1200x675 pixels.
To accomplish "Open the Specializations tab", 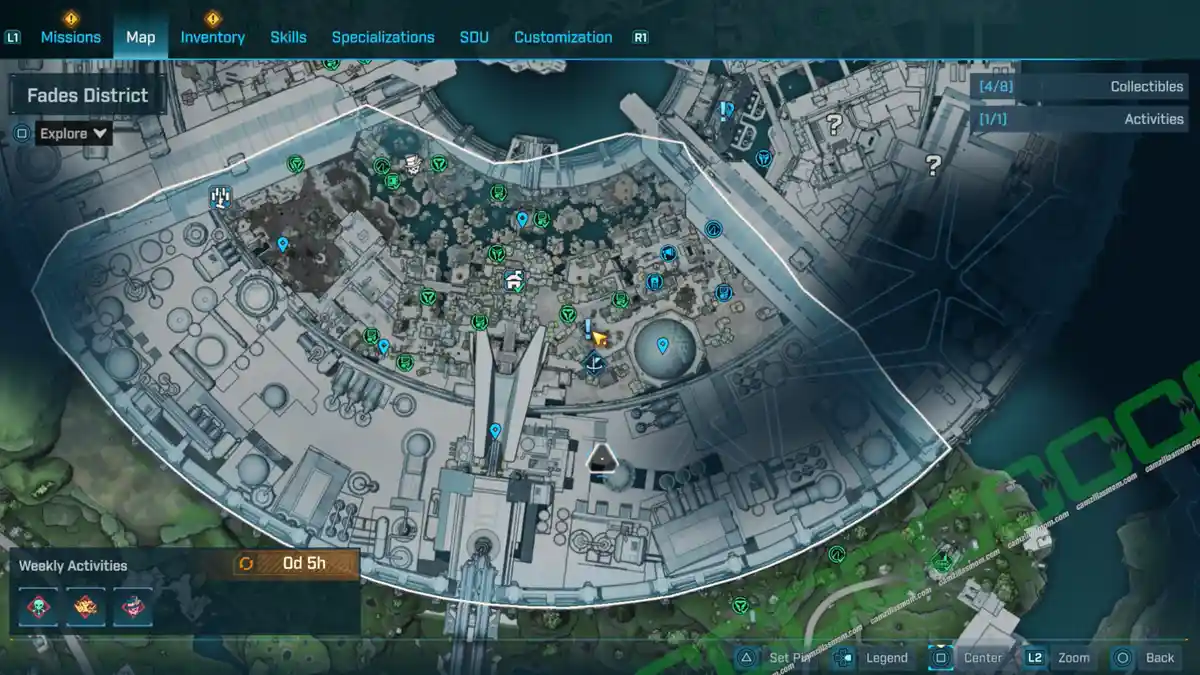I will point(383,37).
